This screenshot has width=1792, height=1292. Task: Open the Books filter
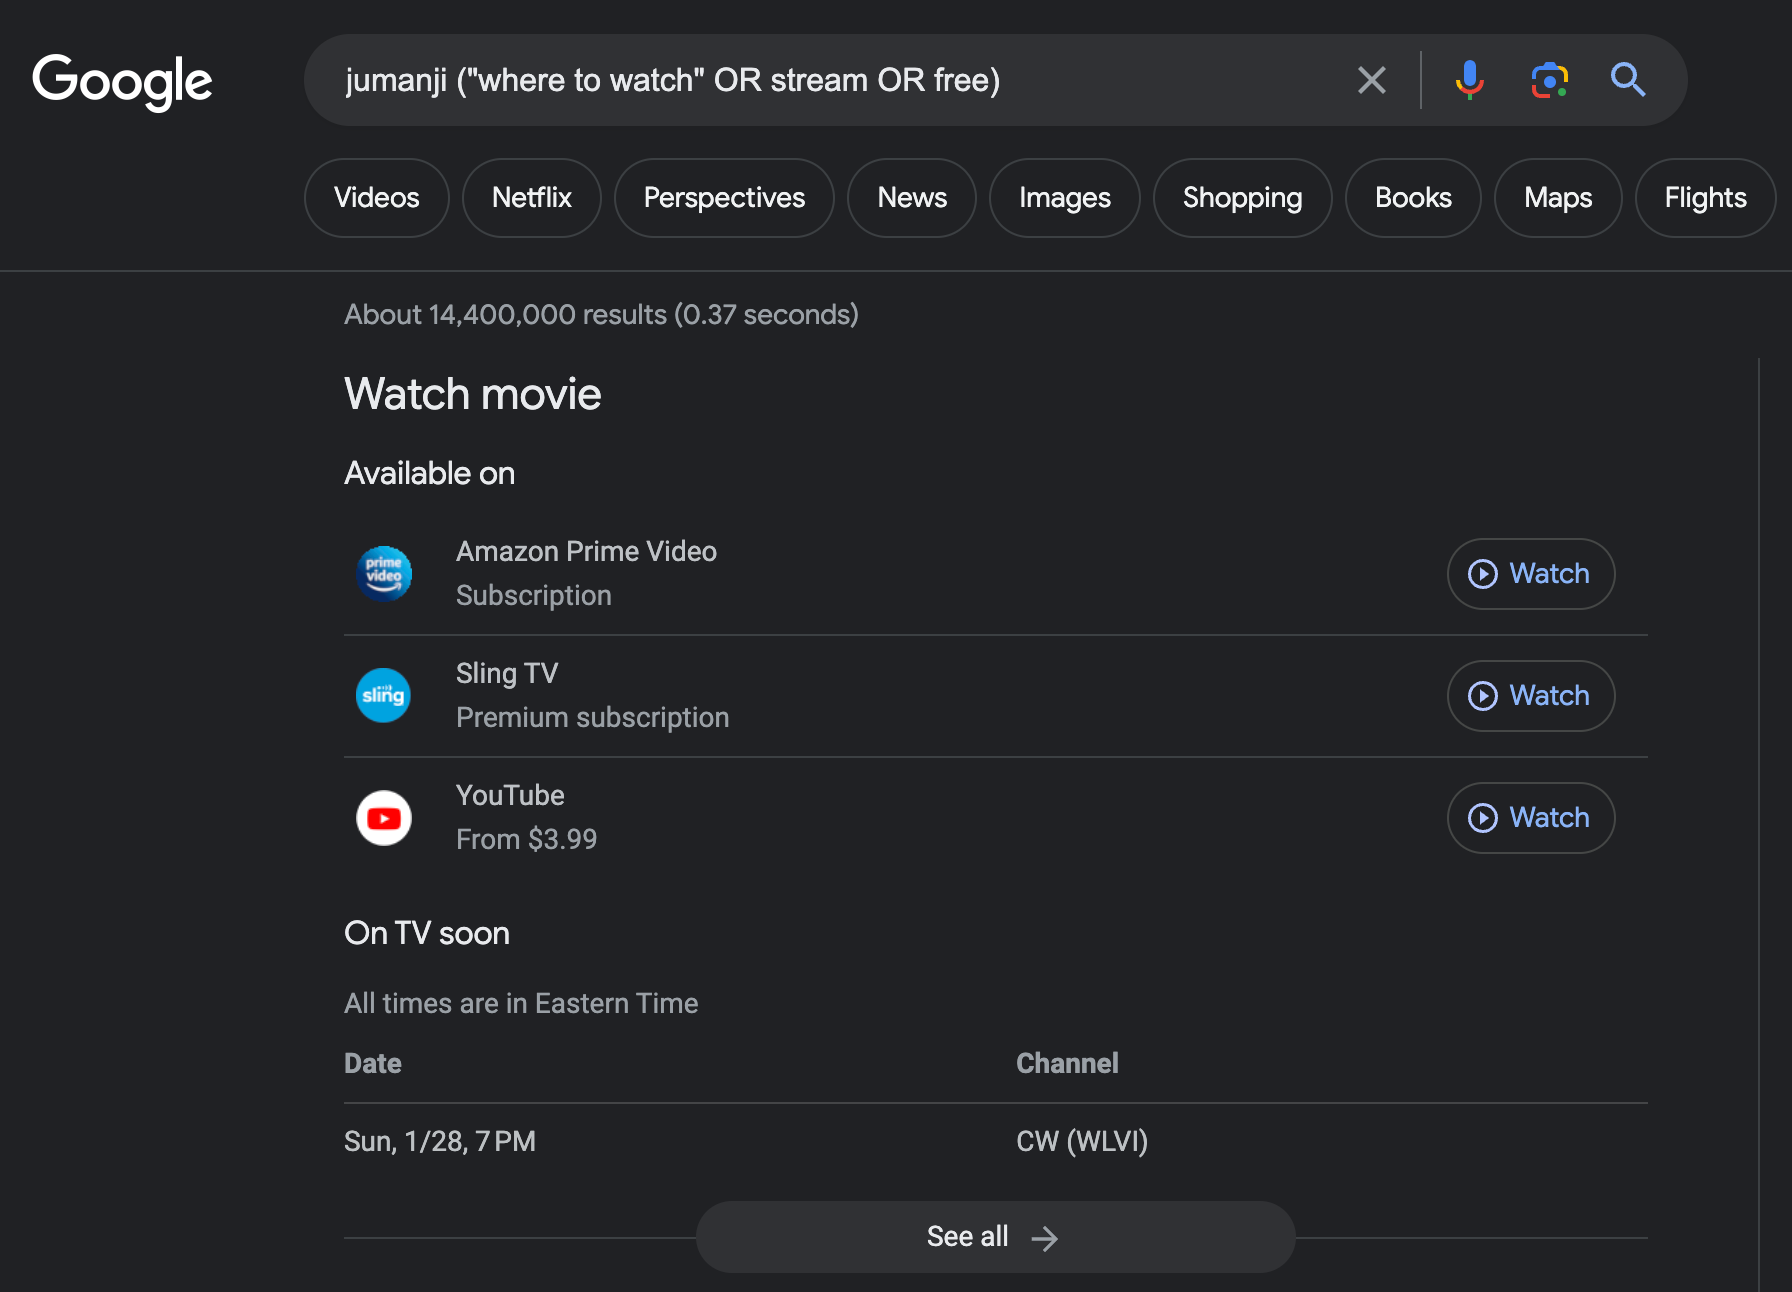coord(1413,198)
